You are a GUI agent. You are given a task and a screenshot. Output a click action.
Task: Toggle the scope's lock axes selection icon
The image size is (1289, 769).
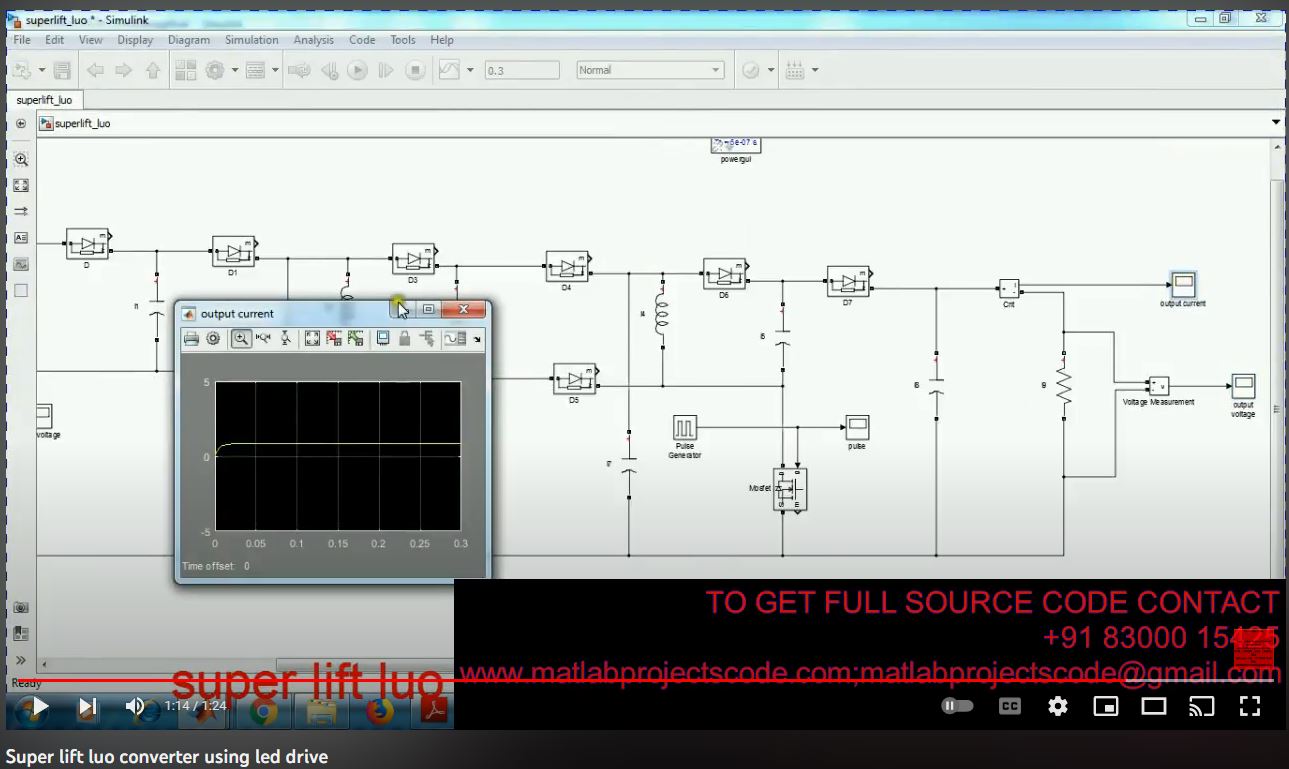(x=405, y=339)
